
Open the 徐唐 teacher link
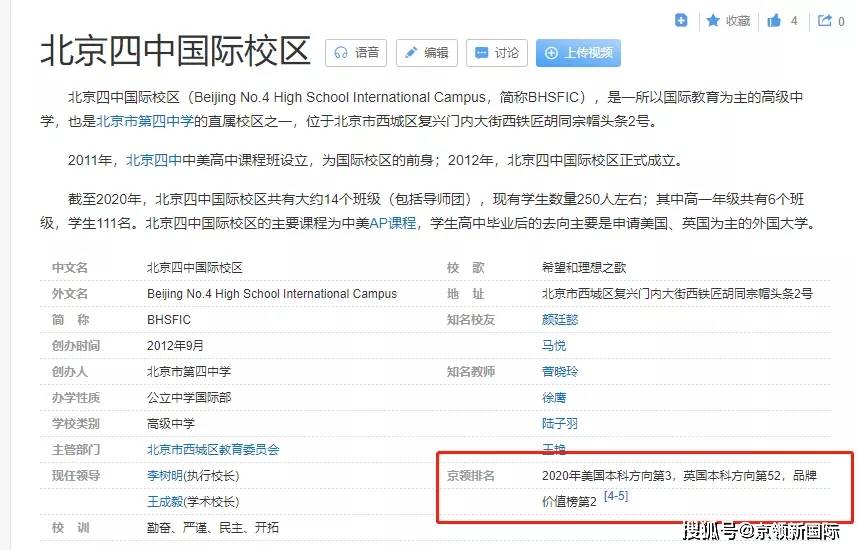(554, 397)
